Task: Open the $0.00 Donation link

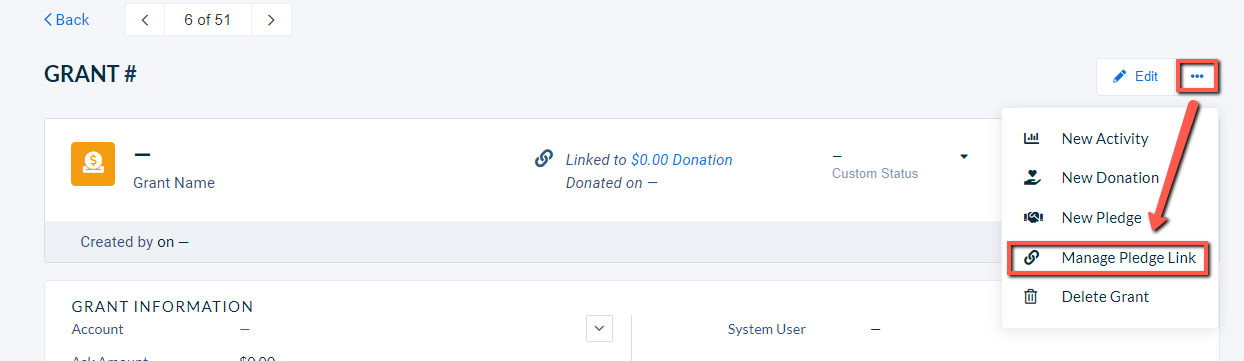Action: point(682,160)
